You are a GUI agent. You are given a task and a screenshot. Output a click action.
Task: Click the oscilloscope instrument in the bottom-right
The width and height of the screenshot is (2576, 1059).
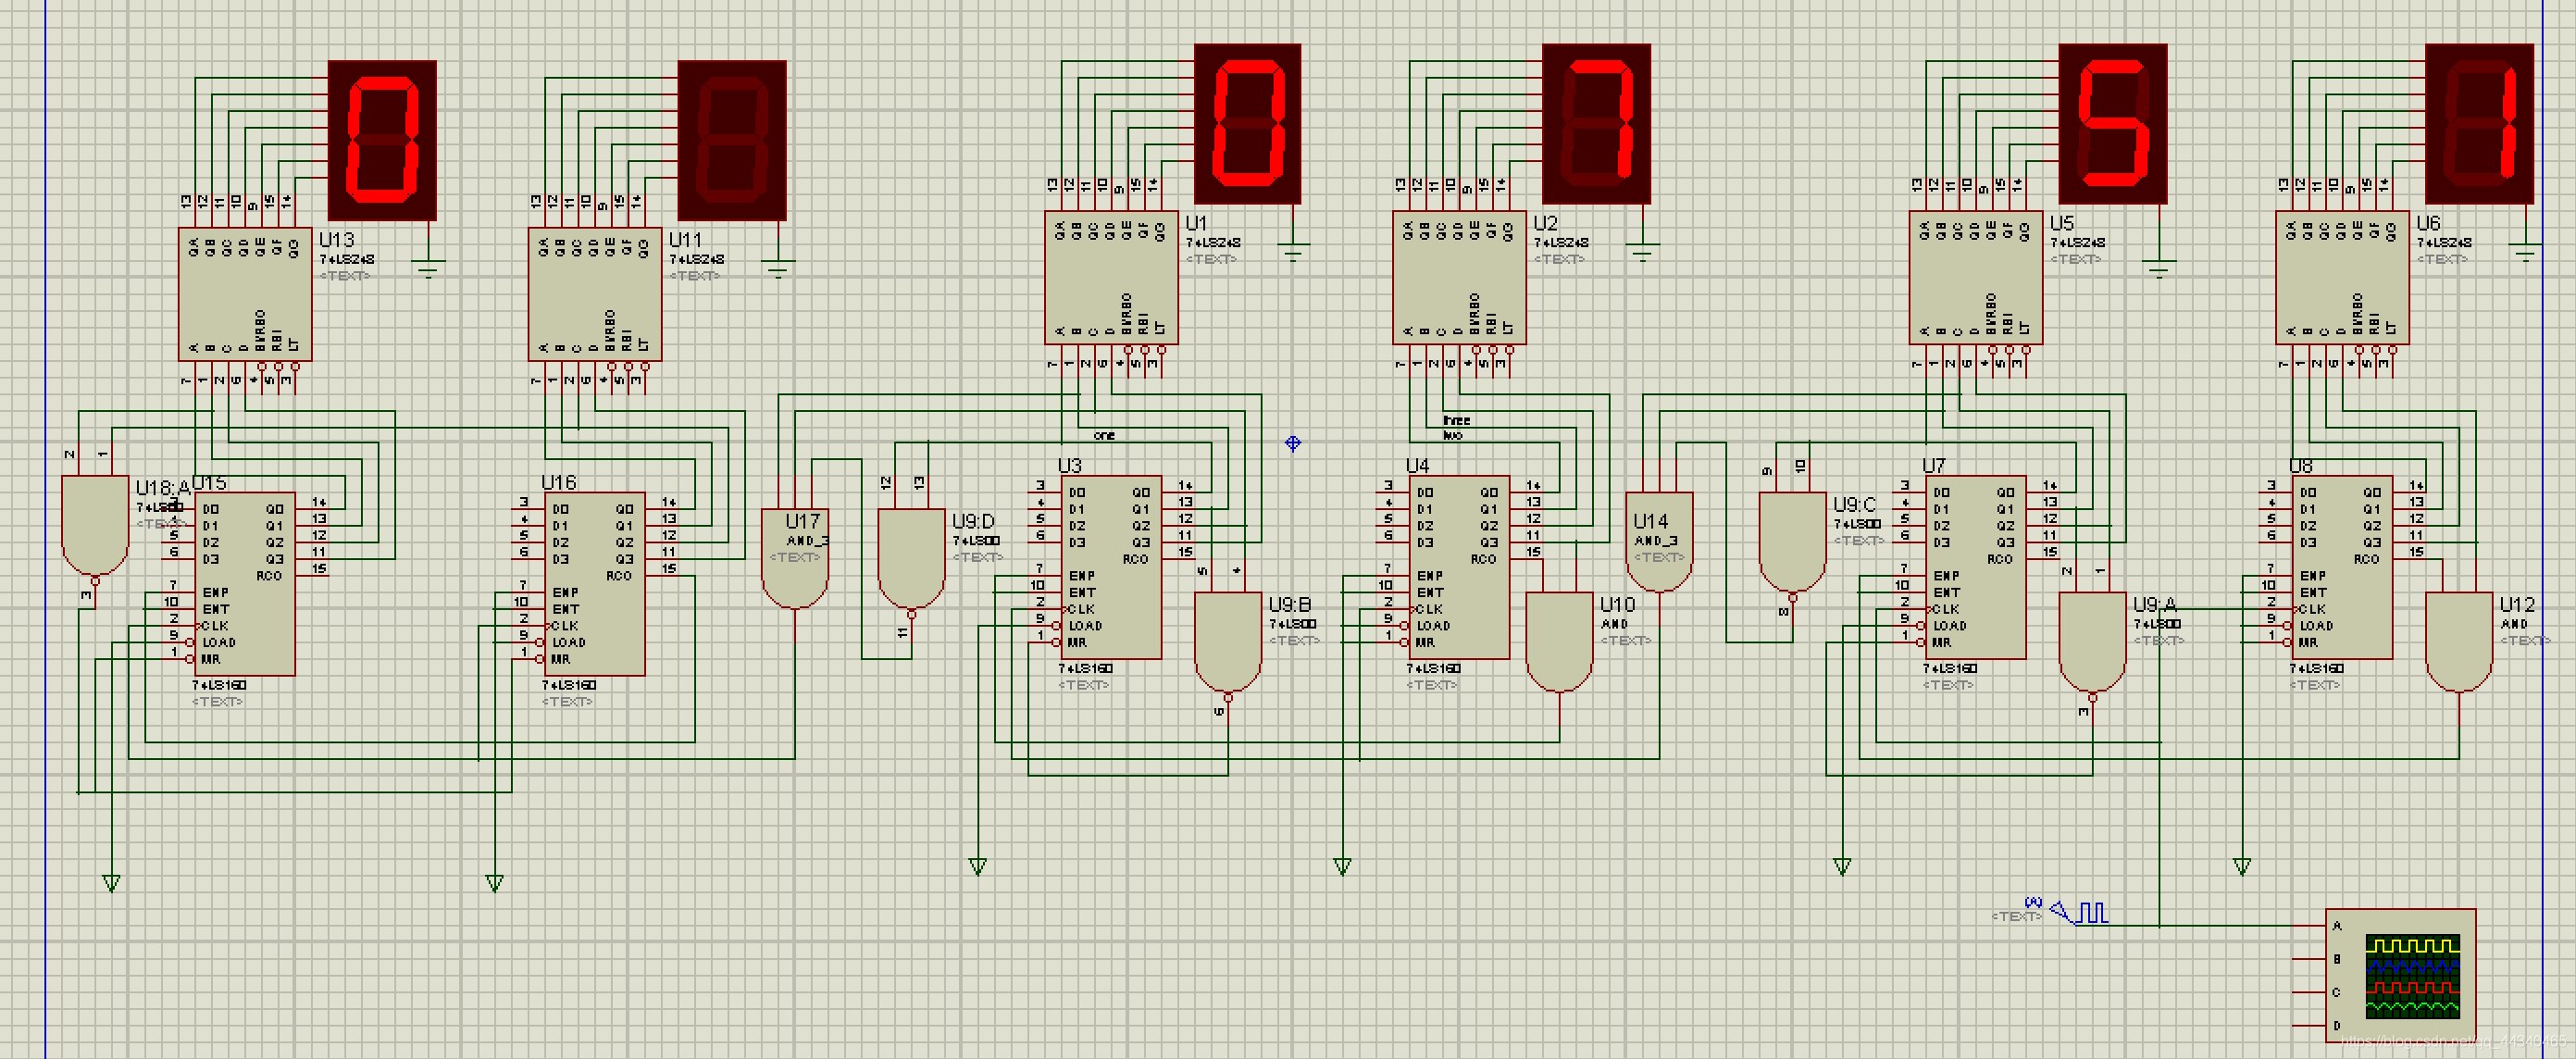(x=2400, y=975)
